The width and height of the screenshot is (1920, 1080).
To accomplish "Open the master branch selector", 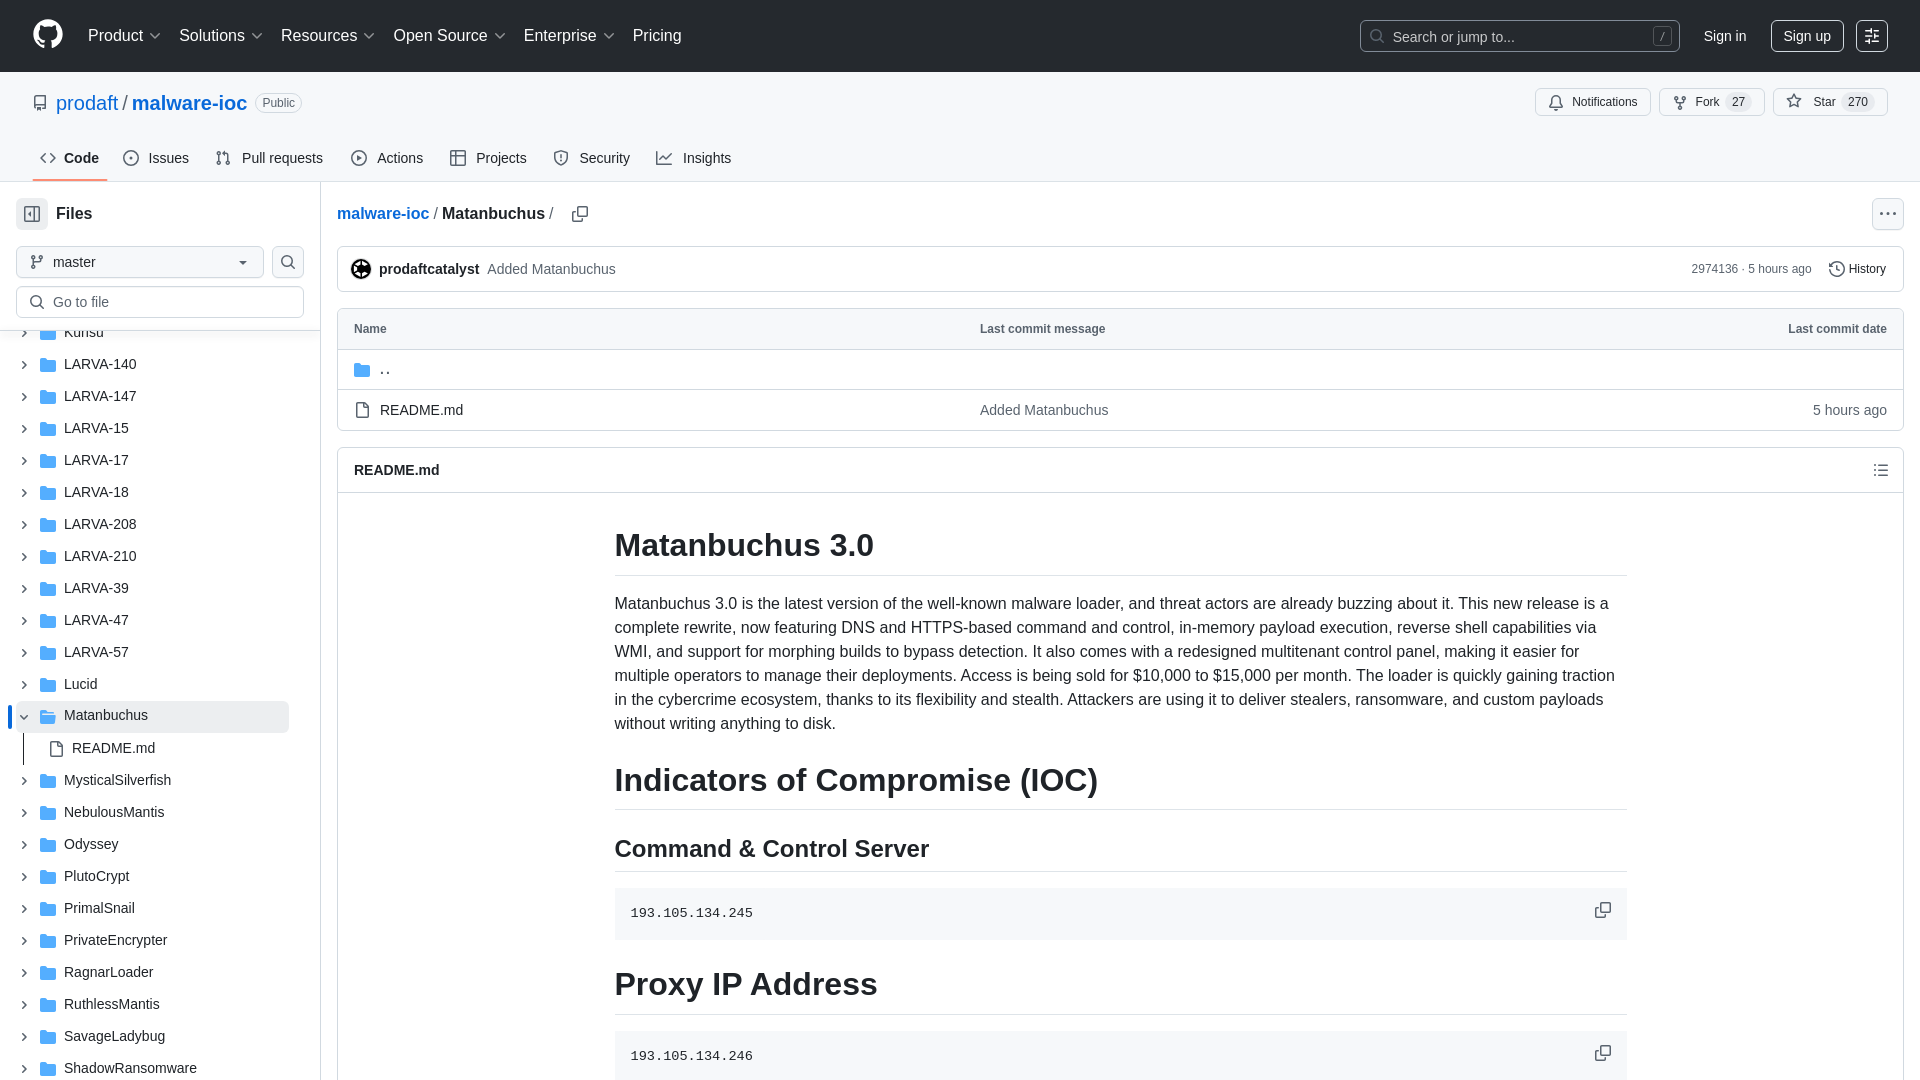I will click(140, 262).
